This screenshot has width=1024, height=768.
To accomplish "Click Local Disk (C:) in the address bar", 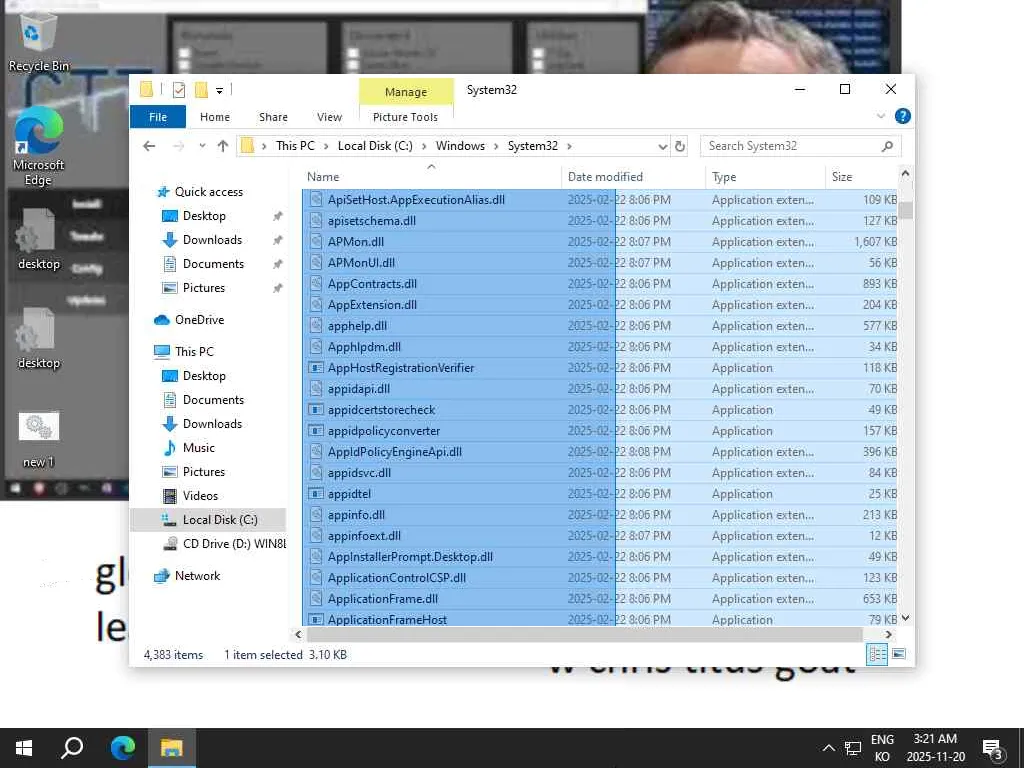I will [x=376, y=146].
